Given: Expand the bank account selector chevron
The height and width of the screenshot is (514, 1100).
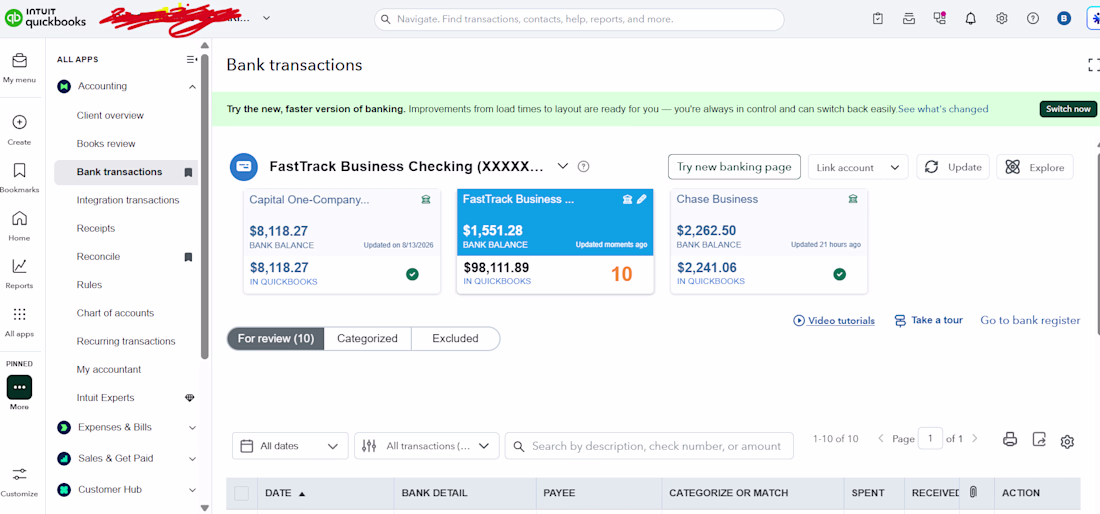Looking at the screenshot, I should tap(563, 166).
